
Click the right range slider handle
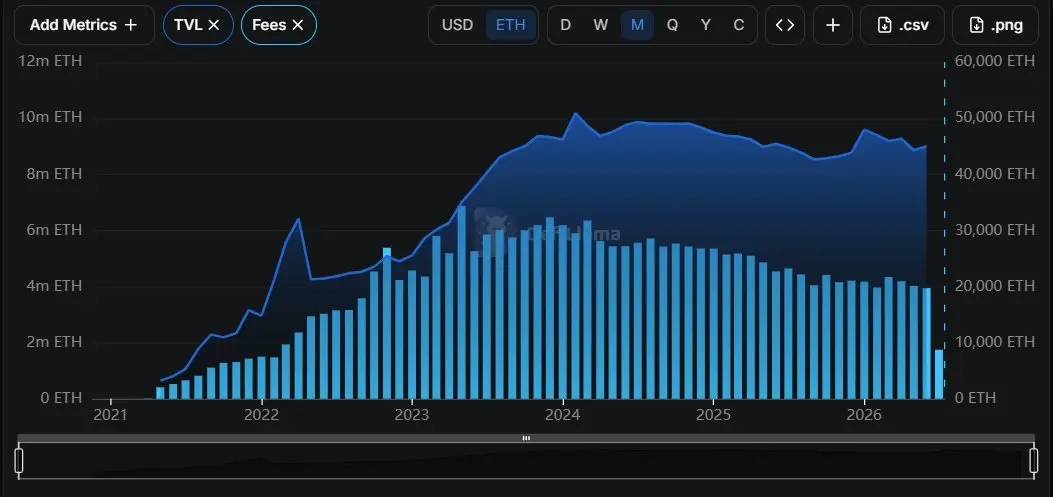(x=1034, y=460)
